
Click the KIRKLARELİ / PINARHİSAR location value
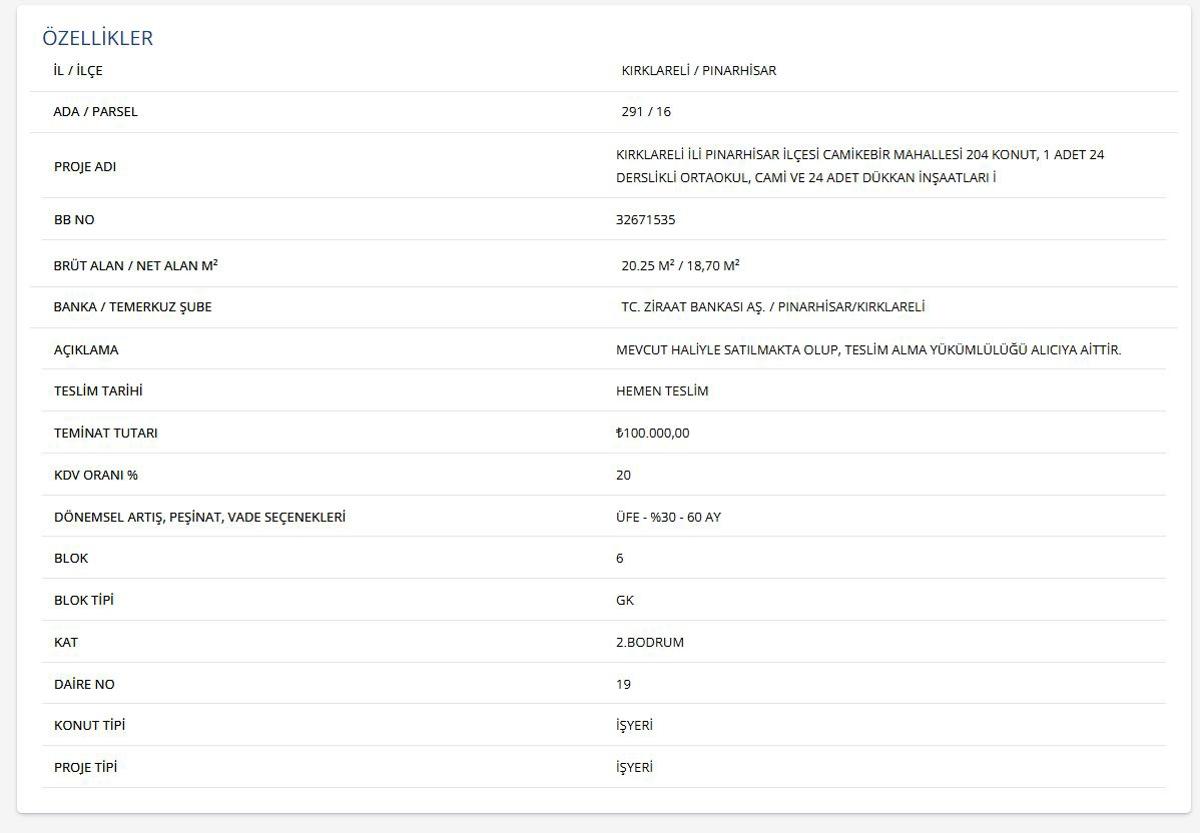tap(698, 71)
